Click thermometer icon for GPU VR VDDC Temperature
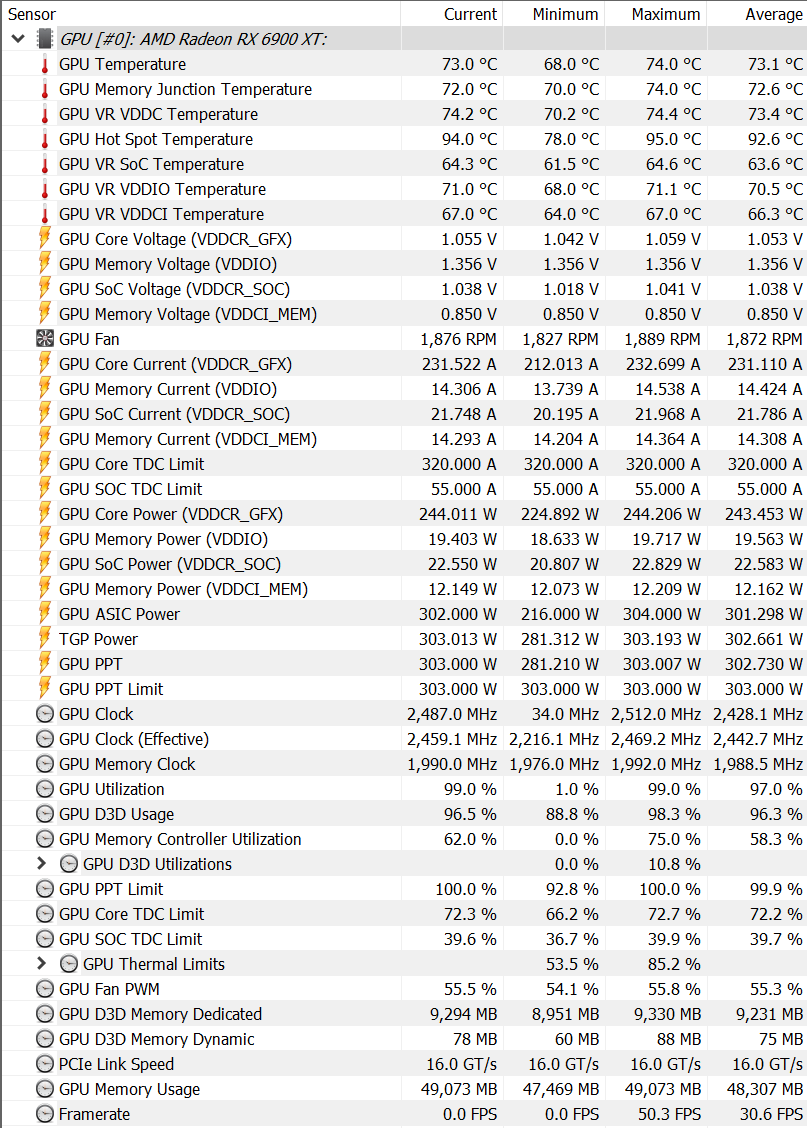This screenshot has width=807, height=1128. [x=45, y=114]
